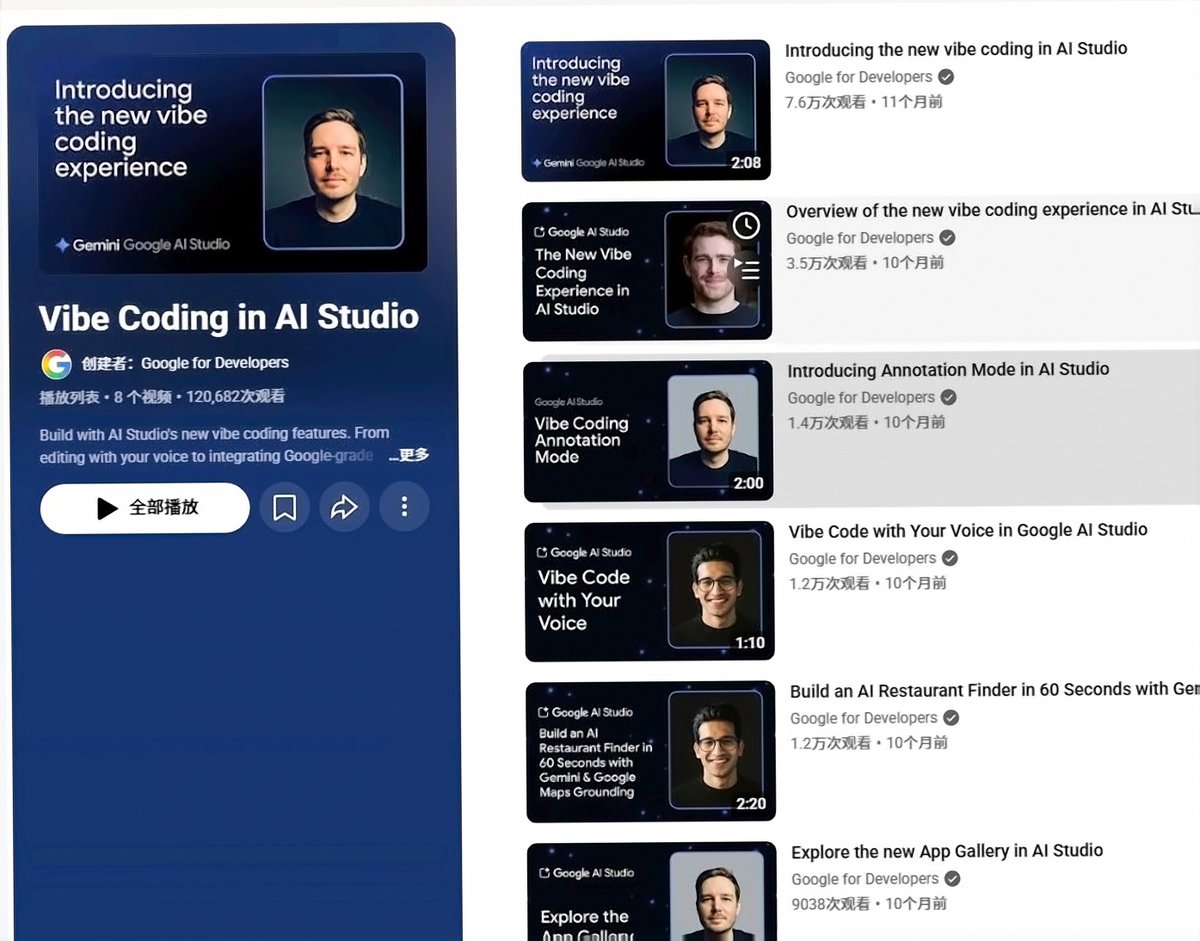This screenshot has height=941, width=1200.
Task: Click Watch later clock icon on Overview thumbnail
Action: click(x=746, y=225)
